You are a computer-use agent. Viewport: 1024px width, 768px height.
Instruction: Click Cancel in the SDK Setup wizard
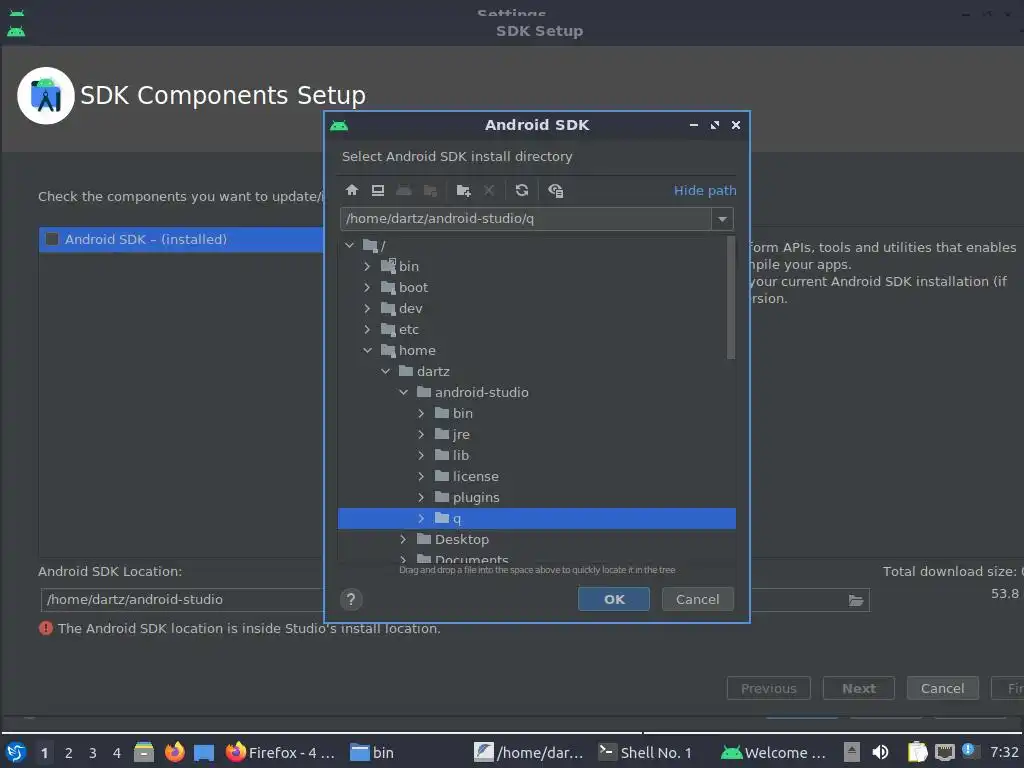[942, 688]
